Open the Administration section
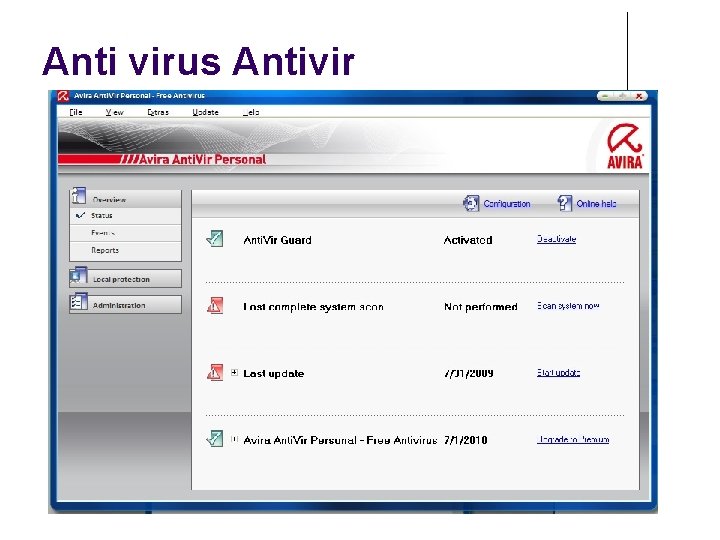 pyautogui.click(x=125, y=305)
